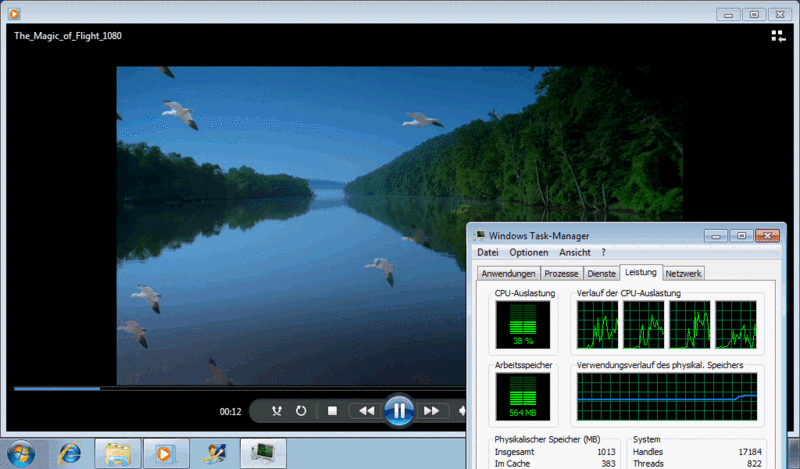Click the taskbar icon beside Media Player
Screen dimensions: 800x469
(x=215, y=453)
